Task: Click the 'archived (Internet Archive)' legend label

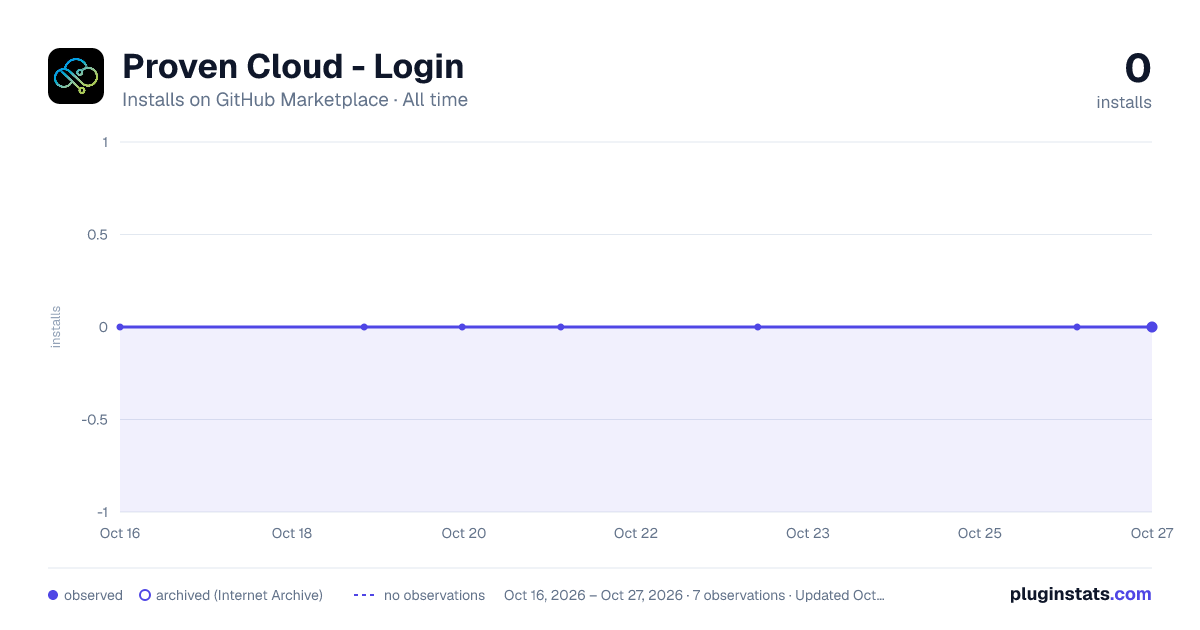Action: [x=239, y=595]
